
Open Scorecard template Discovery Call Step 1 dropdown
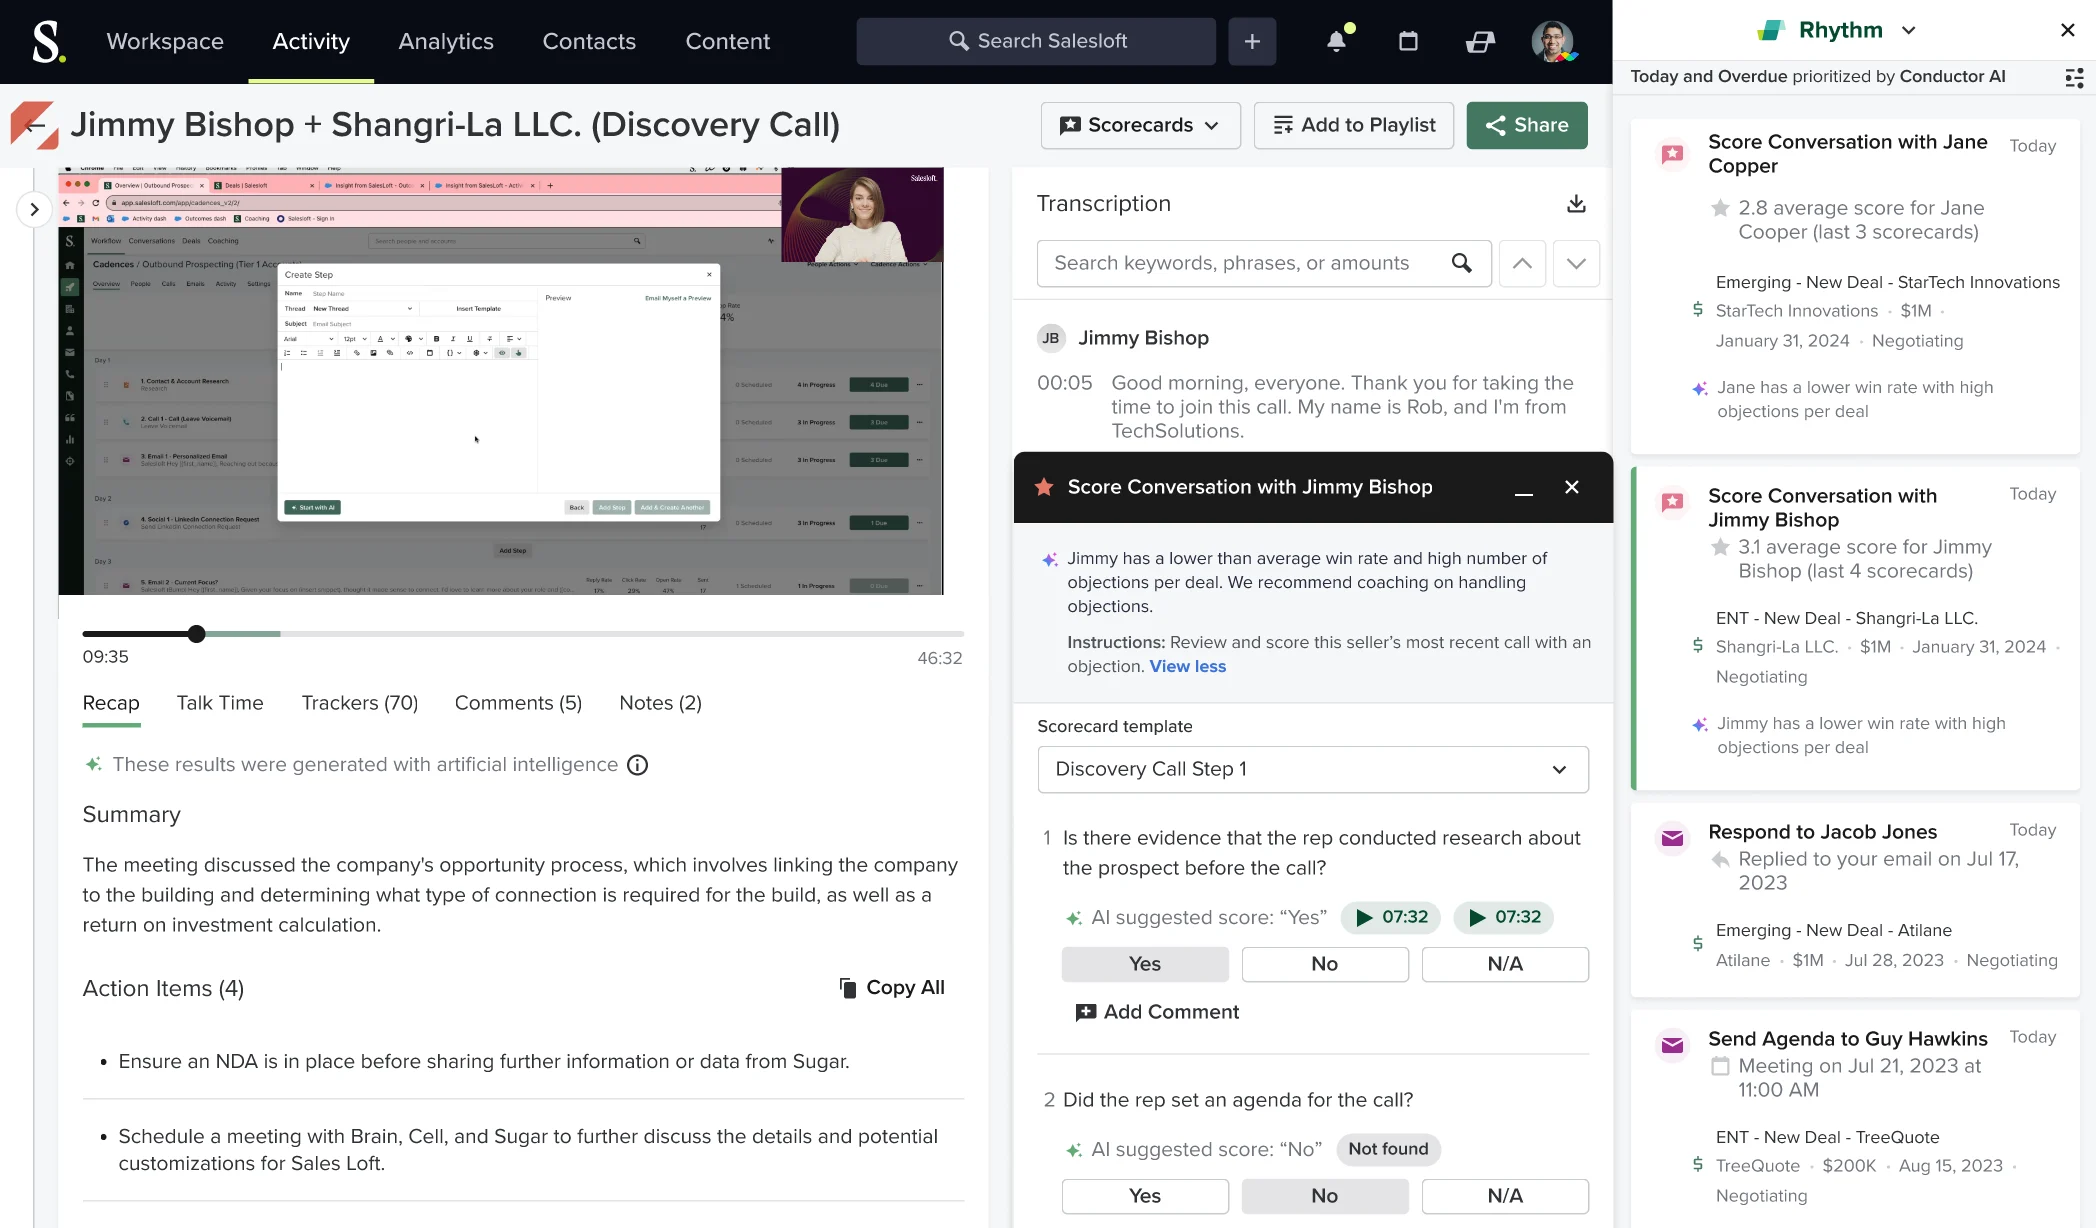click(x=1313, y=769)
